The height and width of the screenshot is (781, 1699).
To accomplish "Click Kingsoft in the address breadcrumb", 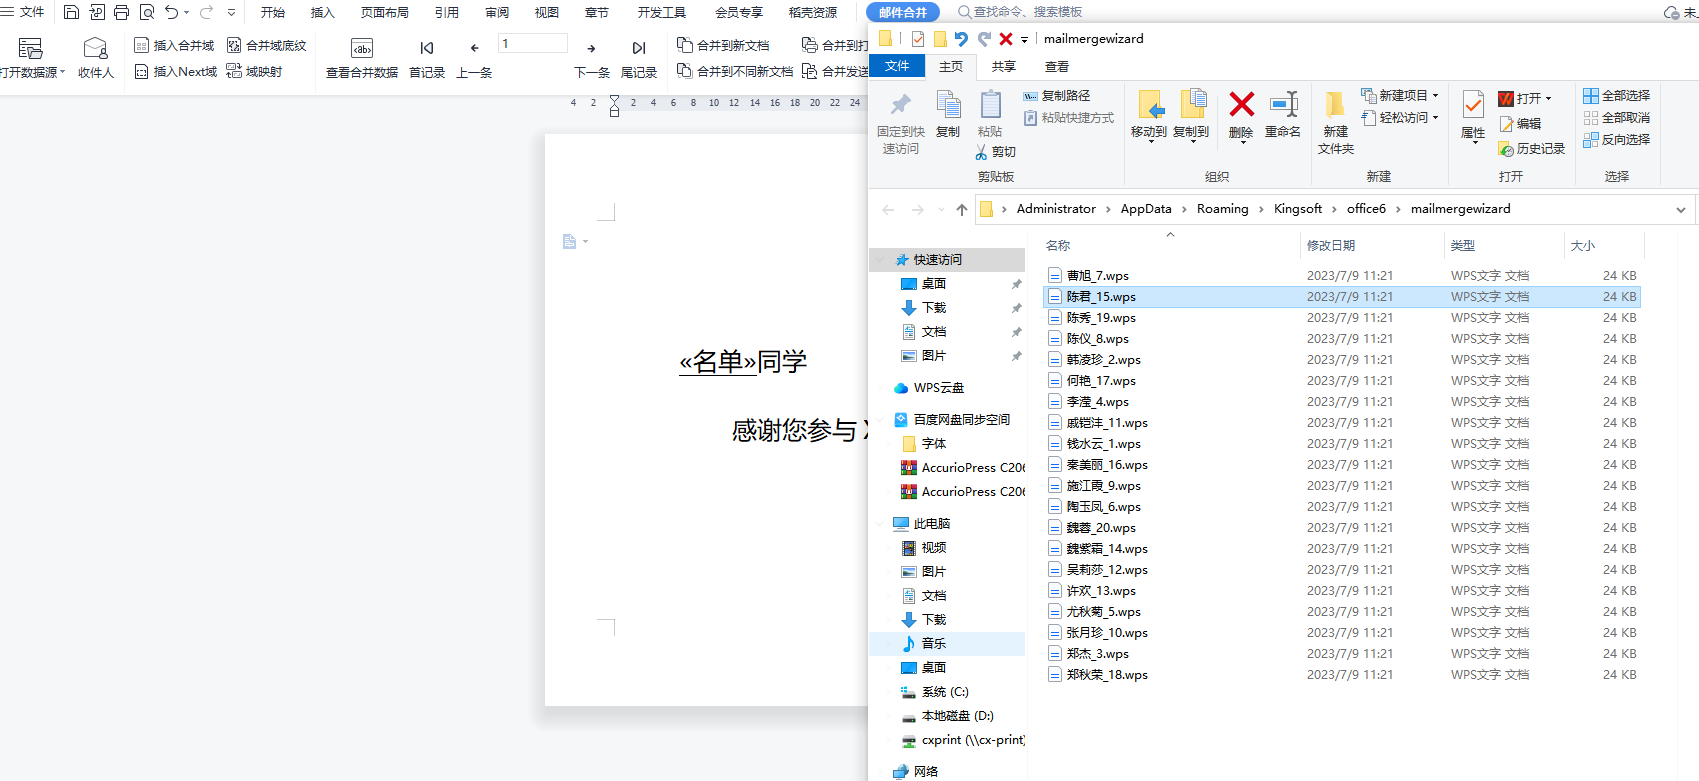I will (x=1298, y=209).
